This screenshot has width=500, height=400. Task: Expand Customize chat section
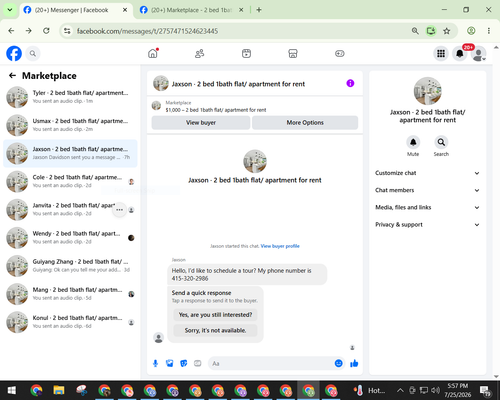[x=427, y=173]
